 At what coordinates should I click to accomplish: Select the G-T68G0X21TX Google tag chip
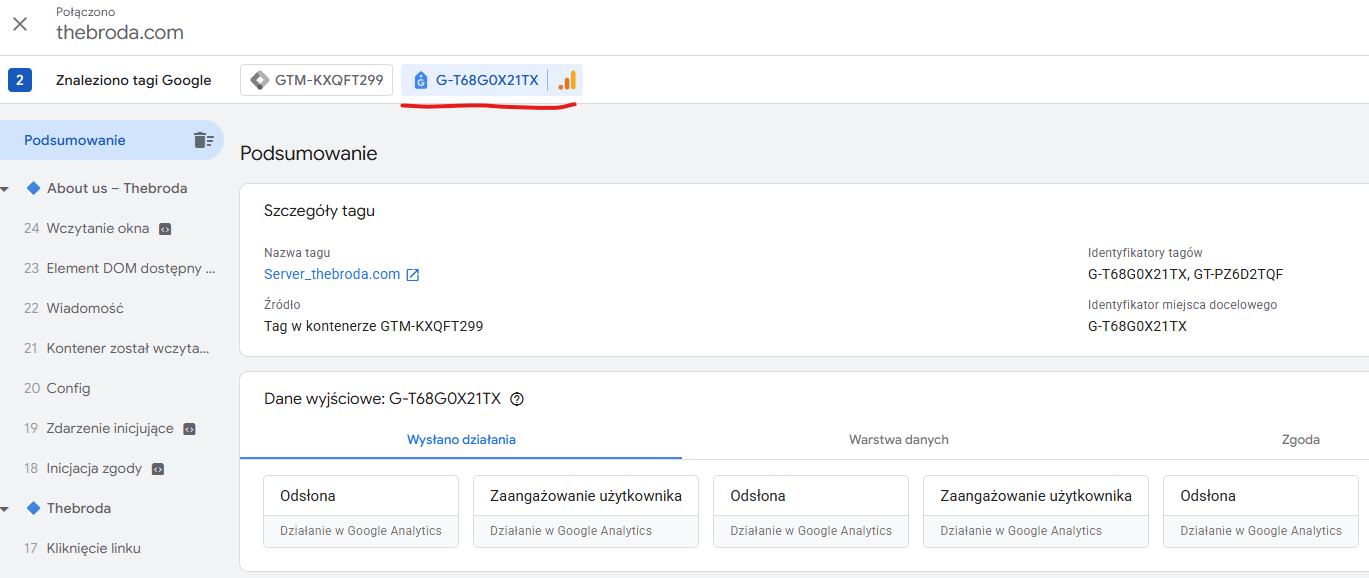tap(492, 80)
